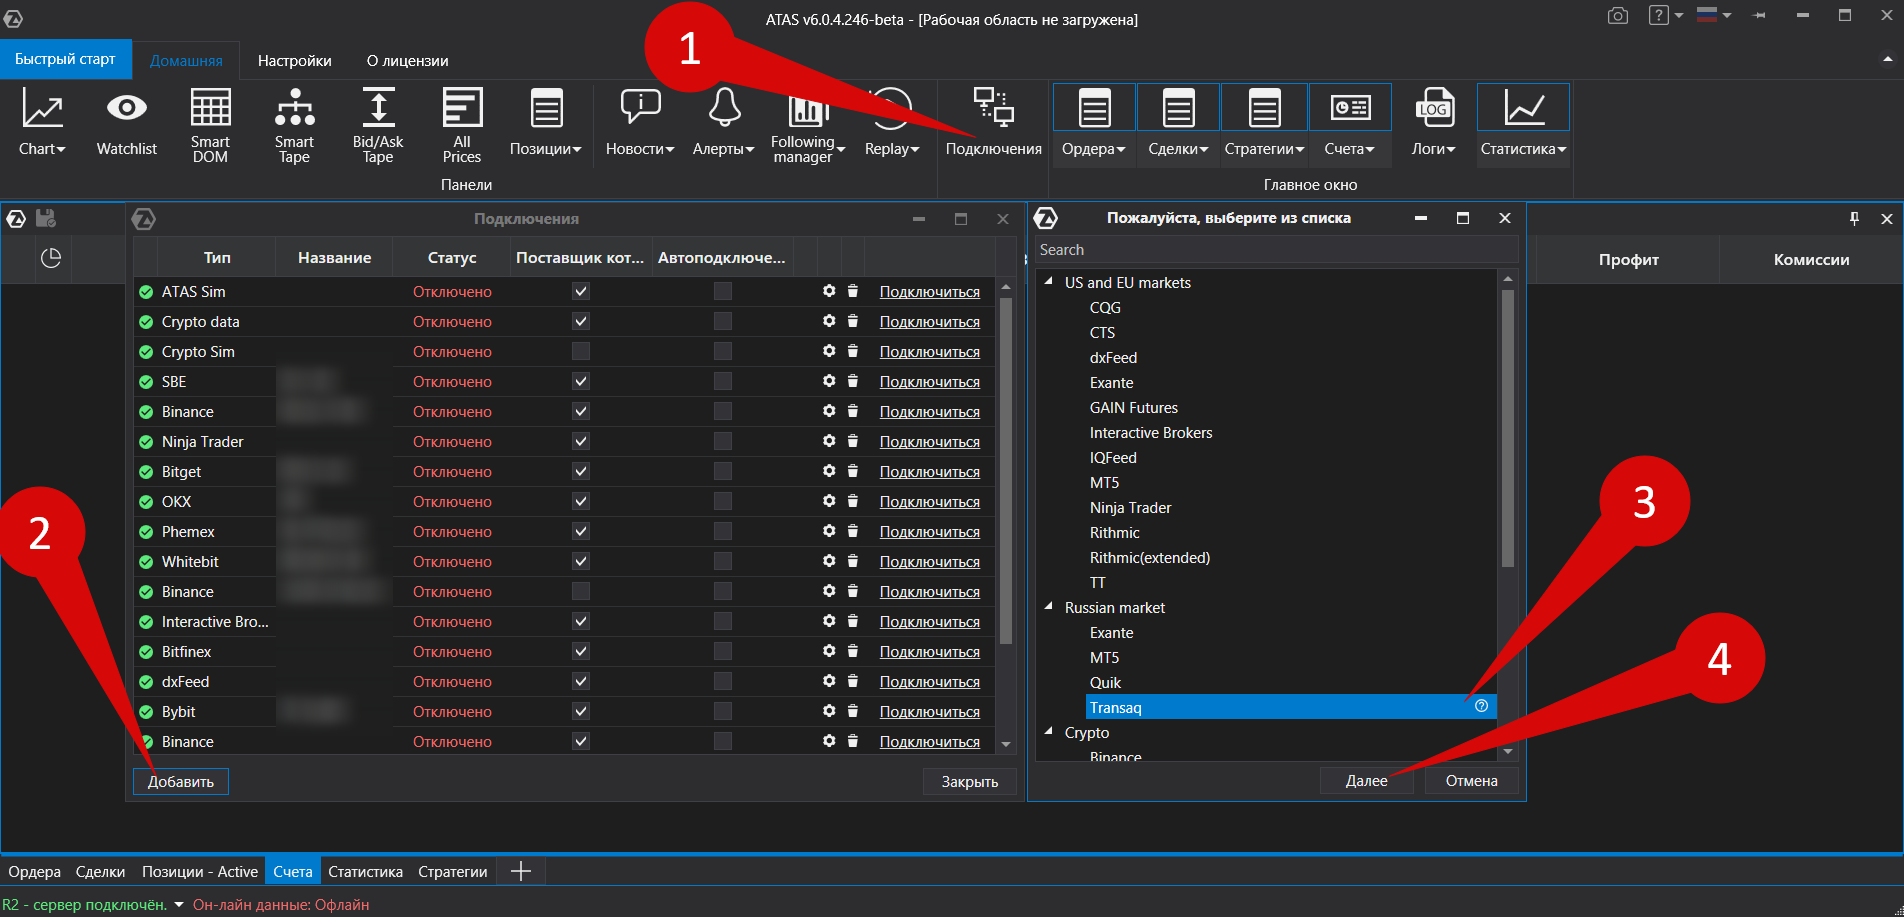The image size is (1904, 917).
Task: Enable auto-connect checkbox for Bybit
Action: tap(723, 711)
